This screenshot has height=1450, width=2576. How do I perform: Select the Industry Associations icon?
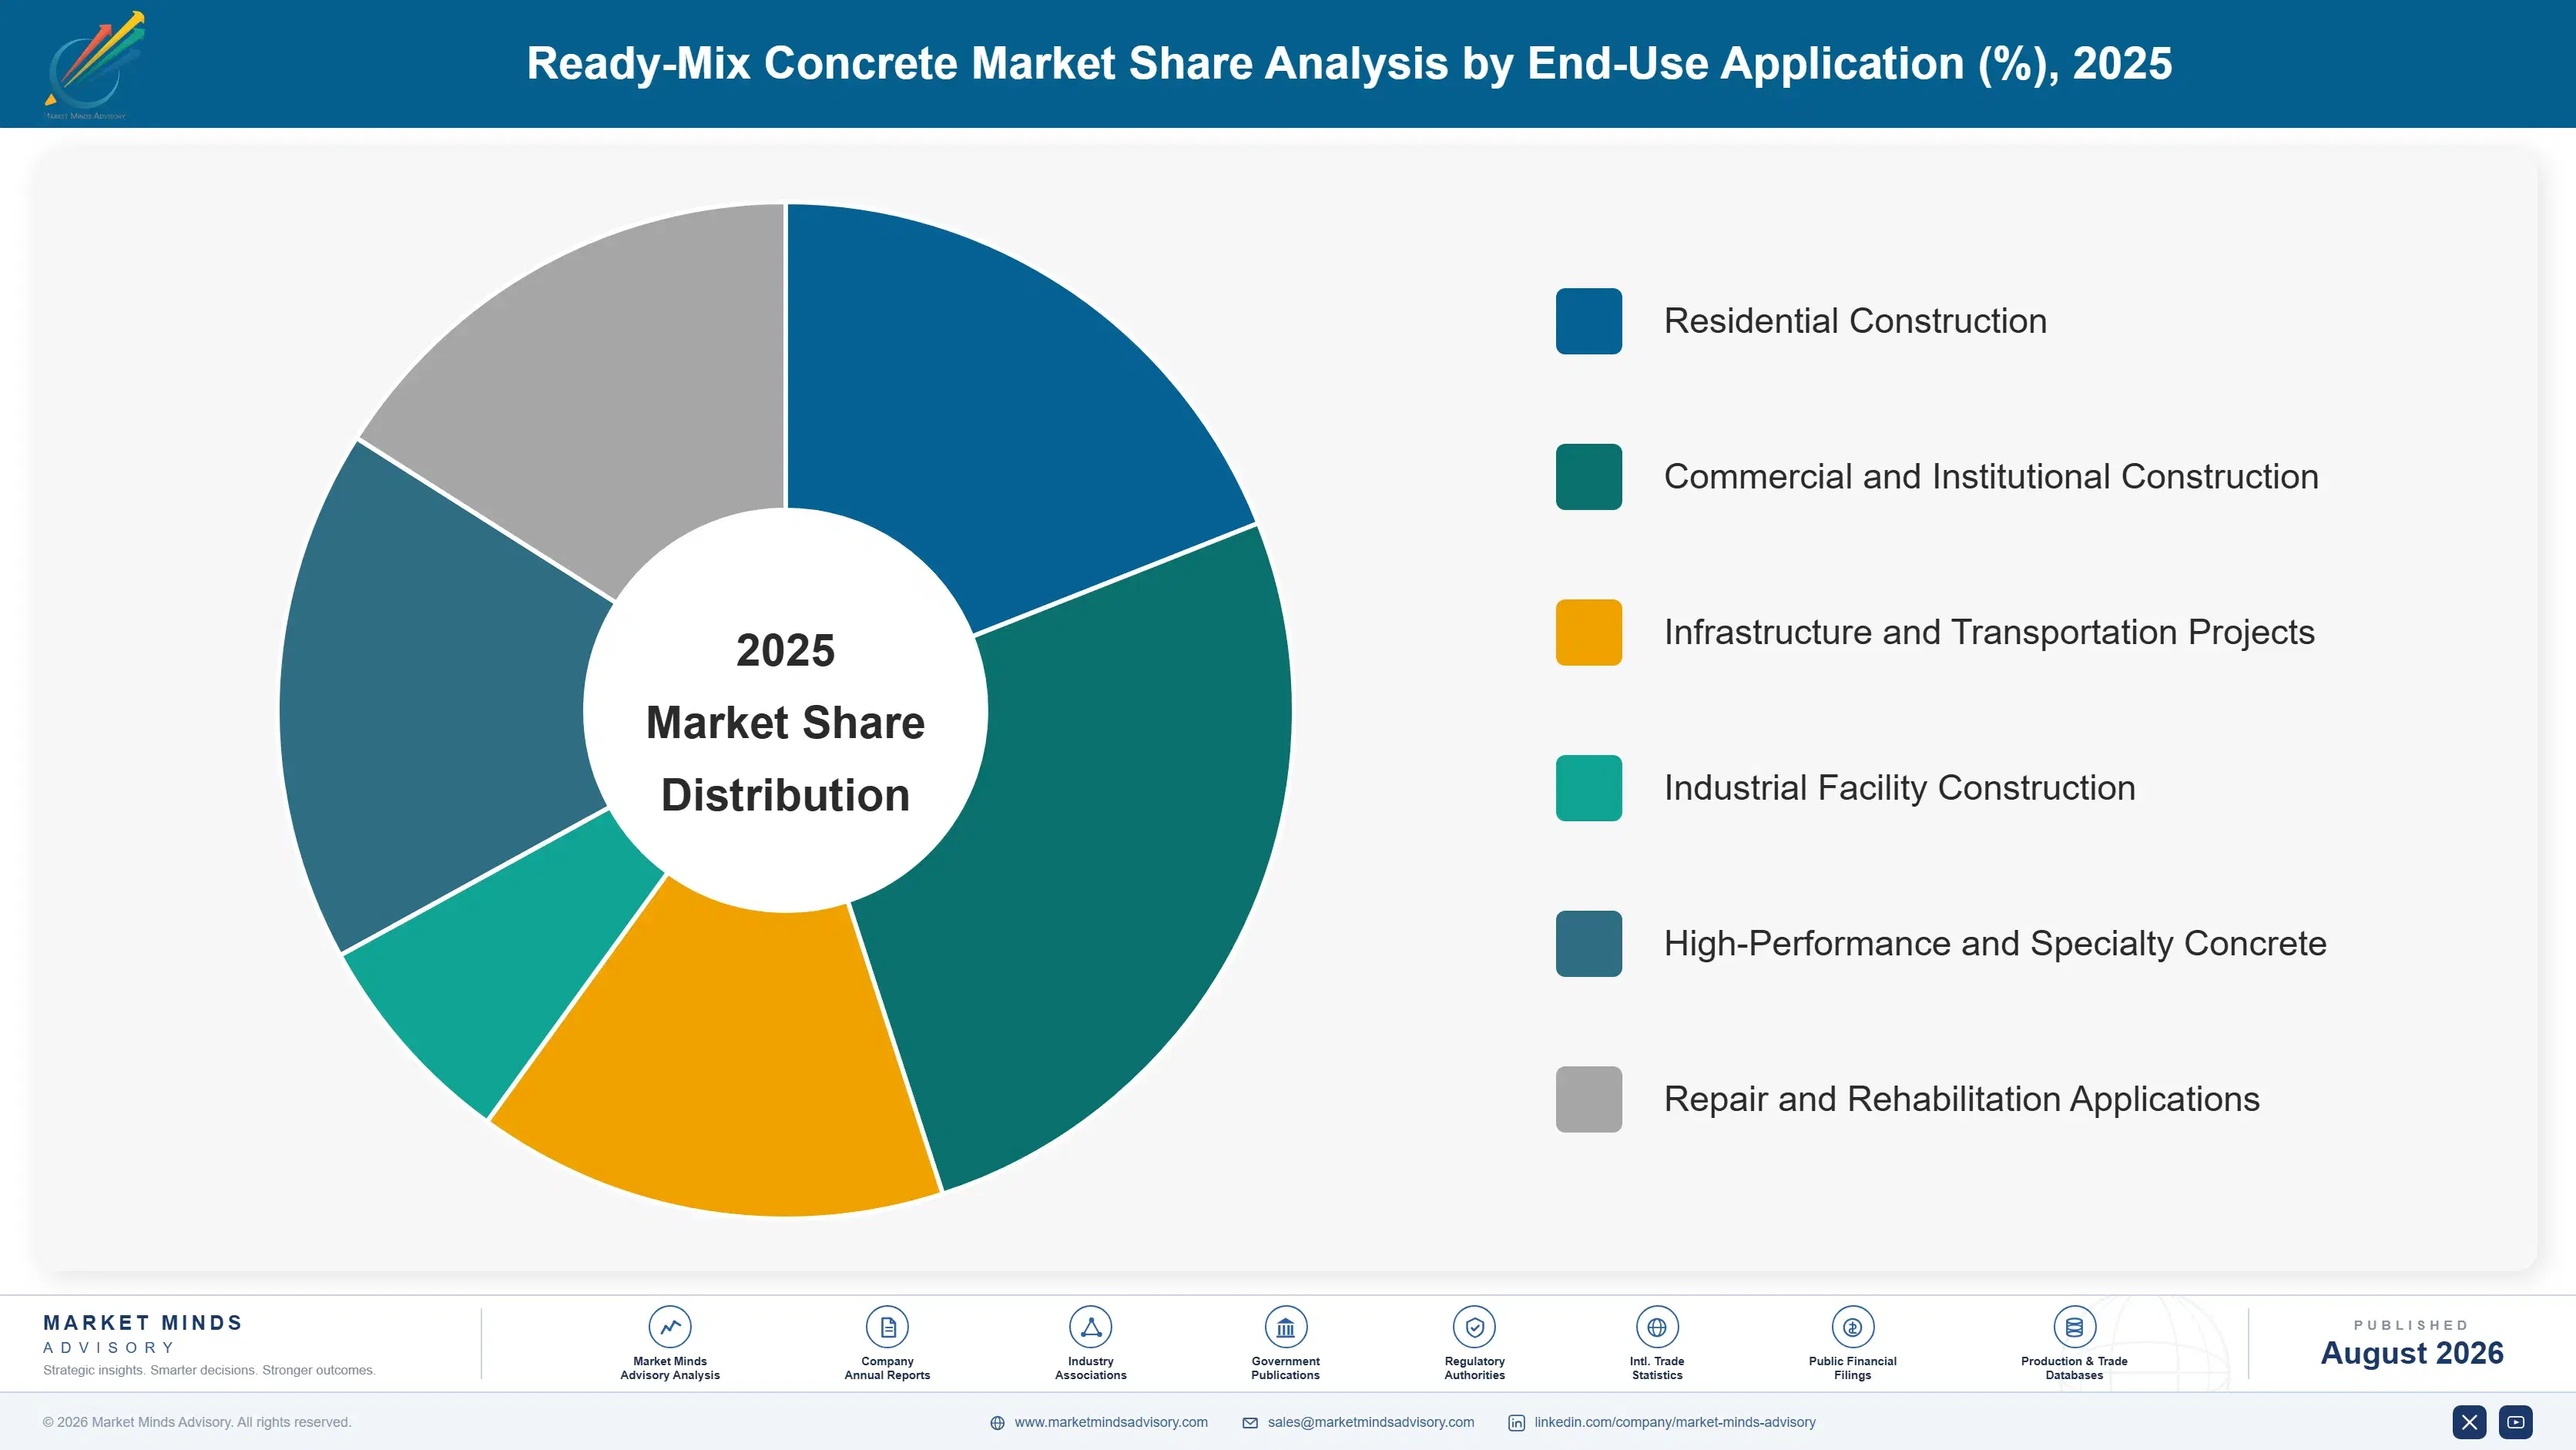1090,1327
